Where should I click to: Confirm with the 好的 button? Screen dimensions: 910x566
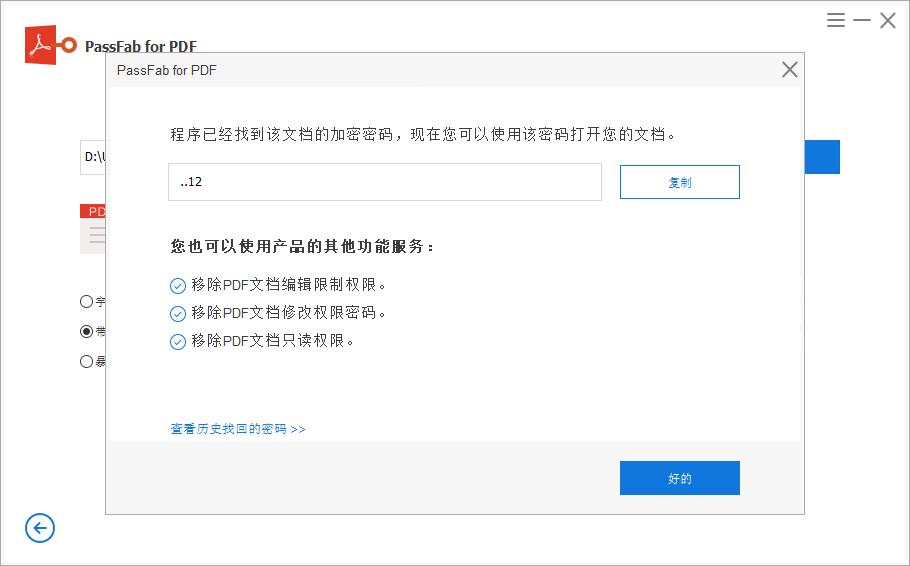(x=680, y=478)
